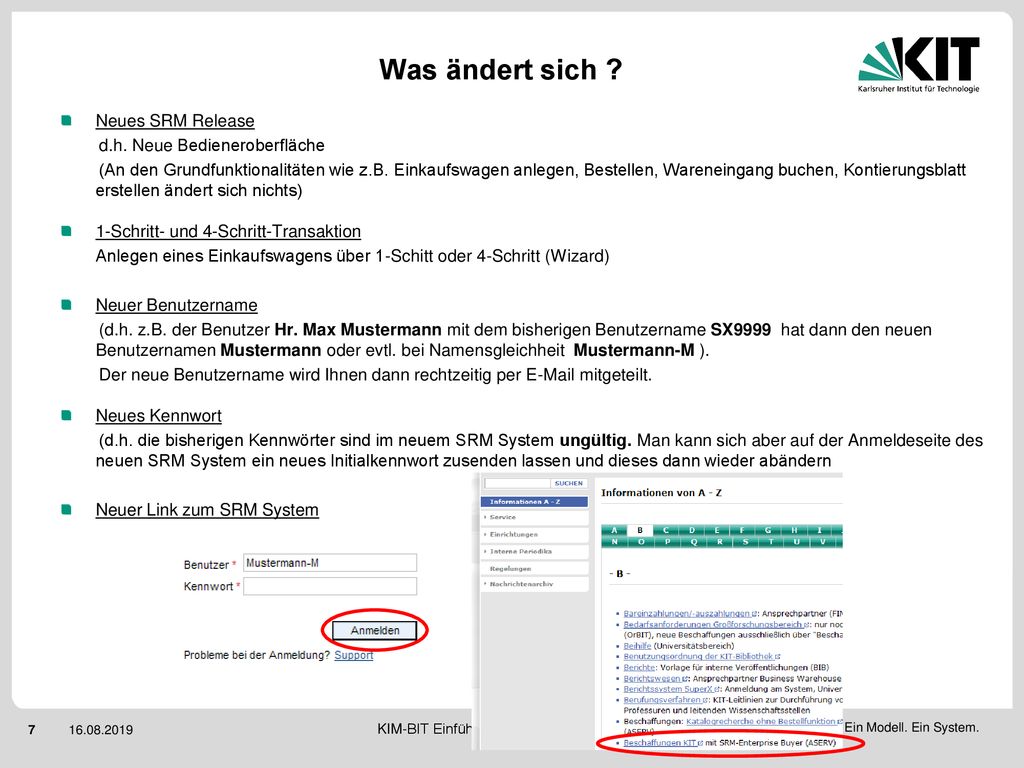The height and width of the screenshot is (768, 1024).
Task: Select letter D in the index
Action: tap(692, 530)
